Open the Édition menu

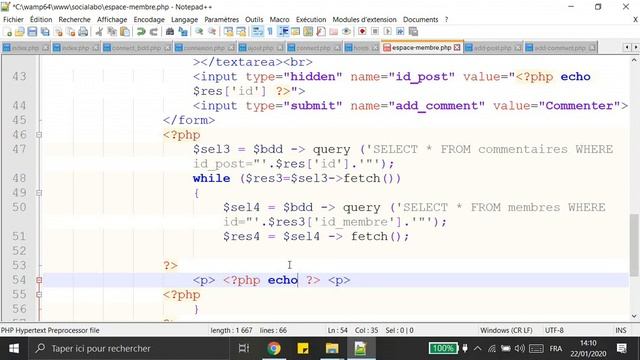point(41,20)
